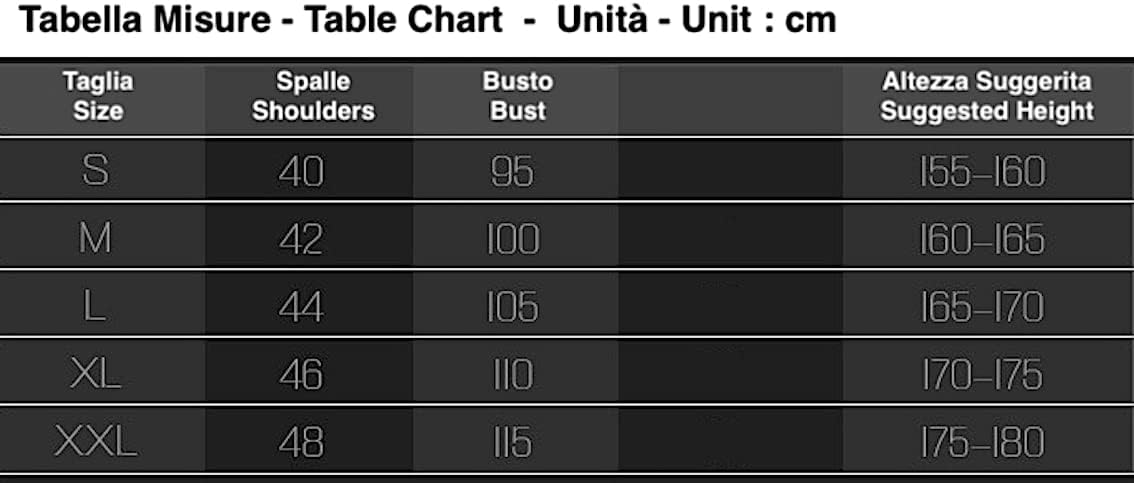This screenshot has height=483, width=1134.
Task: Select shoulders value 44
Action: tap(300, 306)
